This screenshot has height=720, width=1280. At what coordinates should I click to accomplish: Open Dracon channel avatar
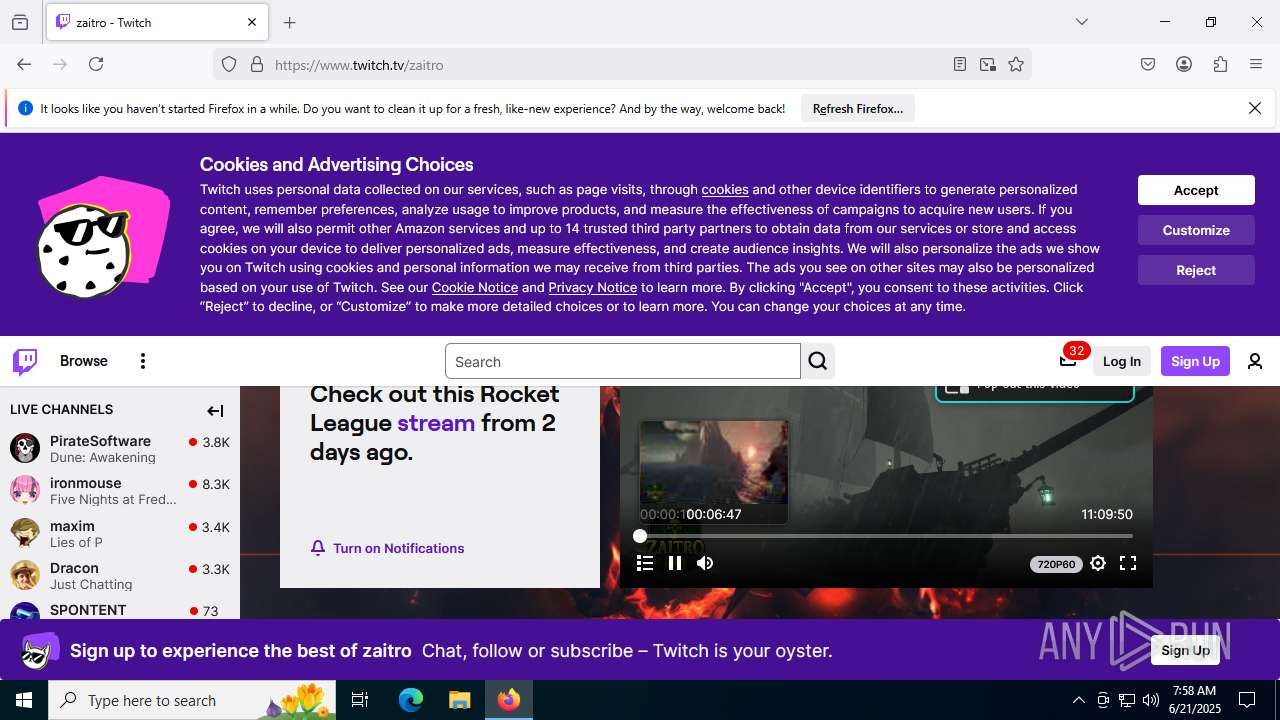(25, 575)
